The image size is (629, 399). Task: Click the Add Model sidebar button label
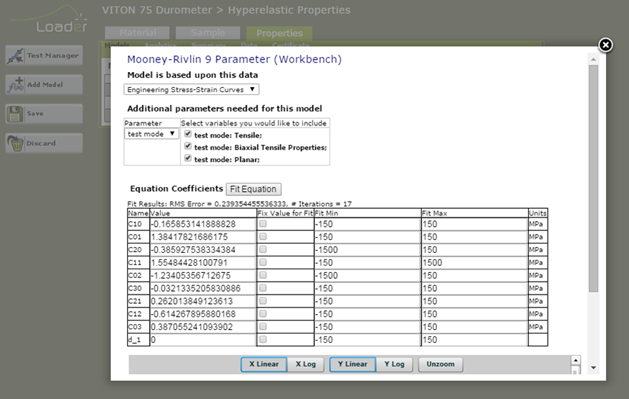point(45,85)
